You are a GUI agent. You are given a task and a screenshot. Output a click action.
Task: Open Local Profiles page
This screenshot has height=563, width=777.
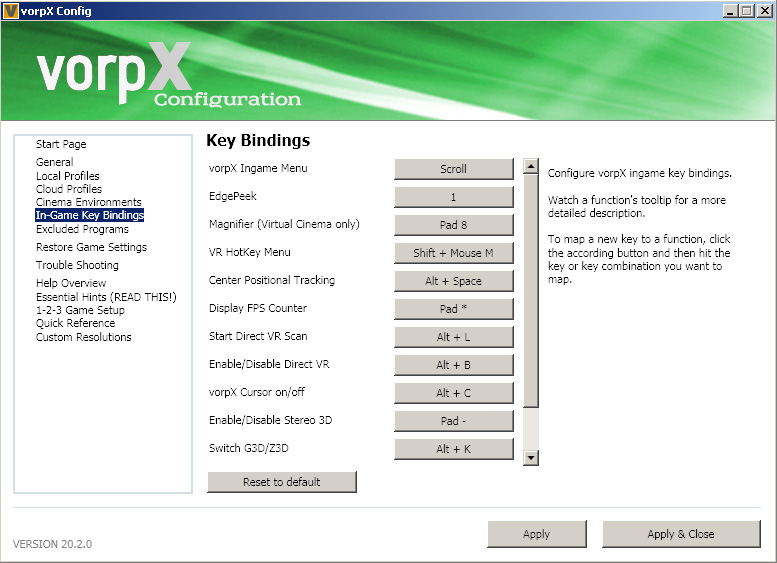(67, 176)
